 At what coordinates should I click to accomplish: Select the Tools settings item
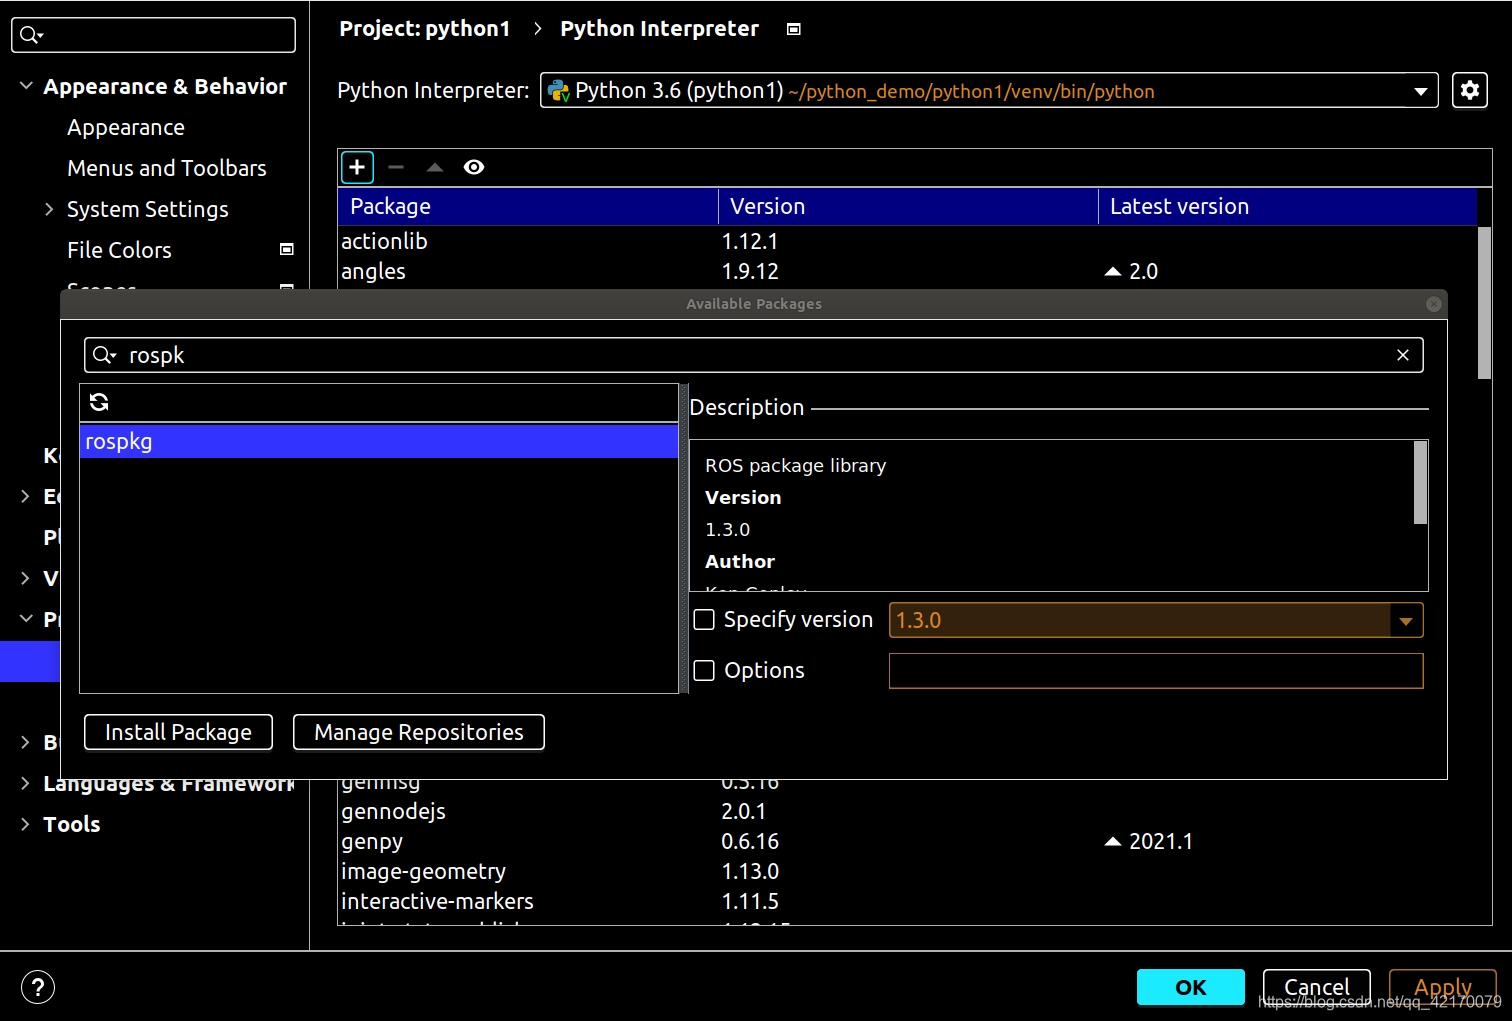pos(72,824)
